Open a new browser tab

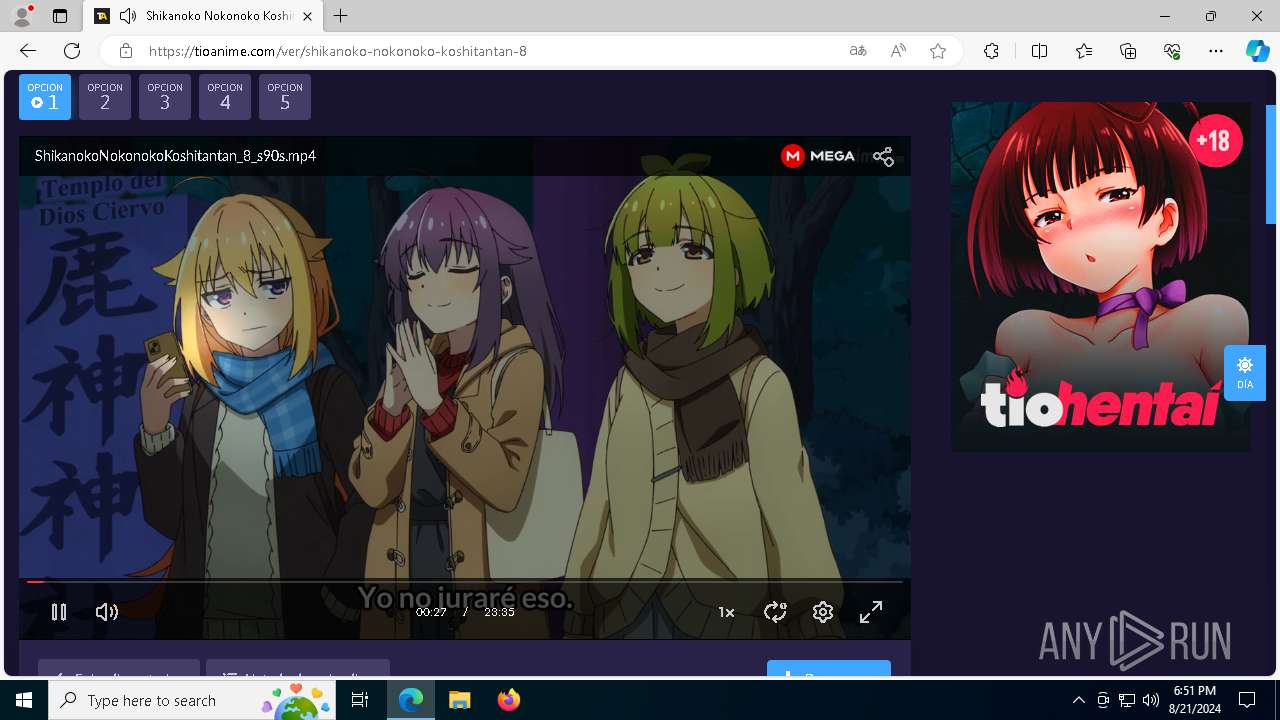point(341,16)
